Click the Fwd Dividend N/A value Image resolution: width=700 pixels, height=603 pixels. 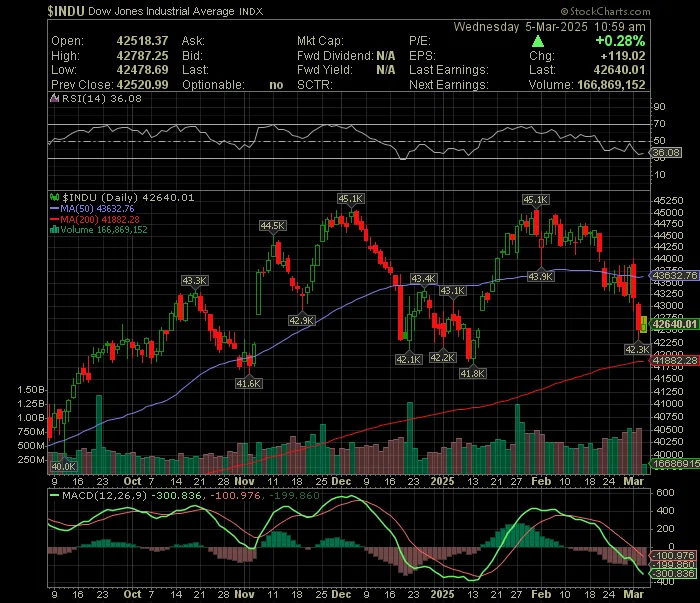pyautogui.click(x=386, y=56)
